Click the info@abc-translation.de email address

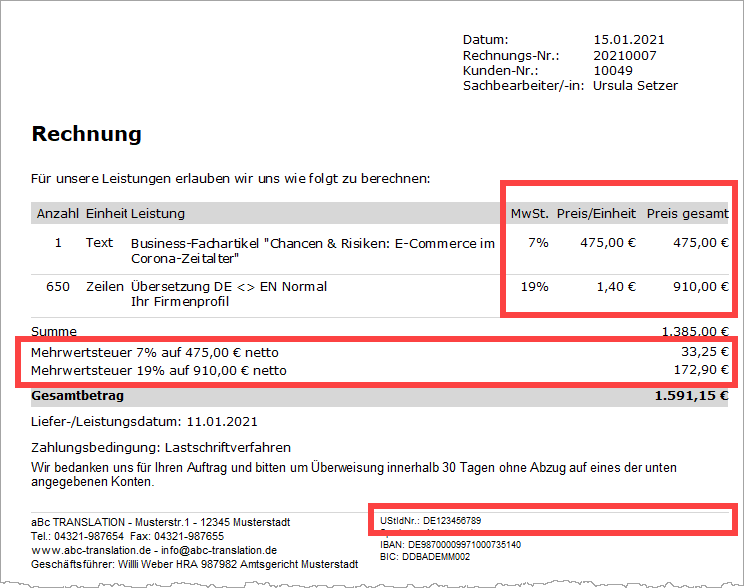[x=219, y=551]
